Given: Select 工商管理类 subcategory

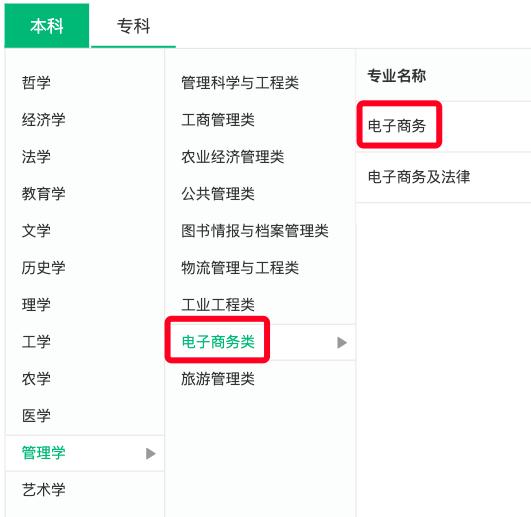Looking at the screenshot, I should pyautogui.click(x=218, y=120).
